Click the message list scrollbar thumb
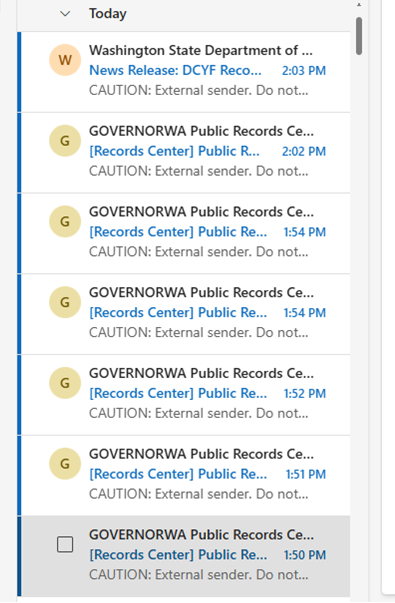The height and width of the screenshot is (603, 395). (x=359, y=36)
